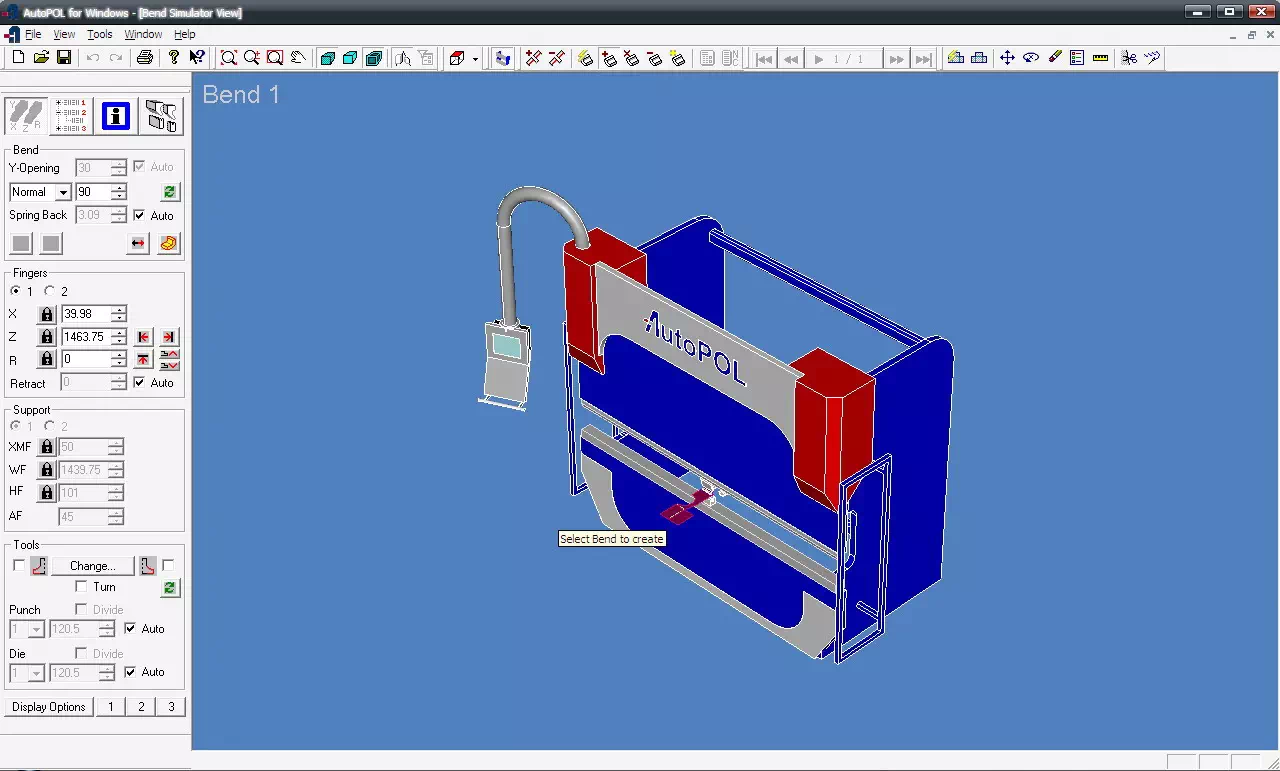The image size is (1280, 771).
Task: Select the Pan view arrows icon
Action: pyautogui.click(x=1007, y=58)
